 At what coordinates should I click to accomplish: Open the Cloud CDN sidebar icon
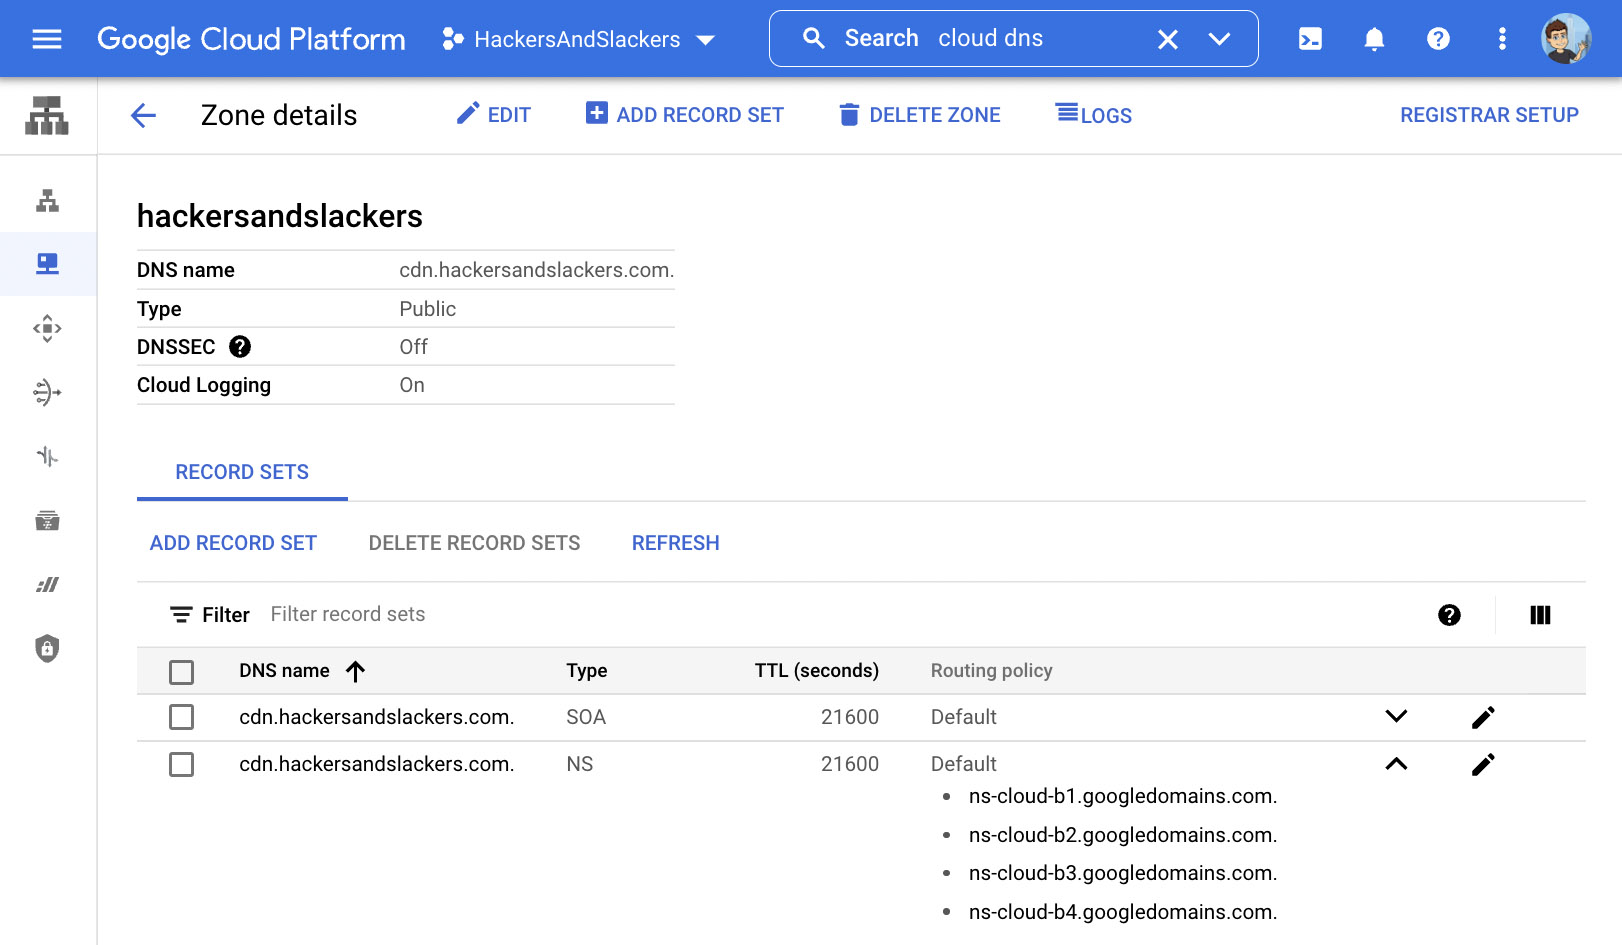pyautogui.click(x=47, y=328)
